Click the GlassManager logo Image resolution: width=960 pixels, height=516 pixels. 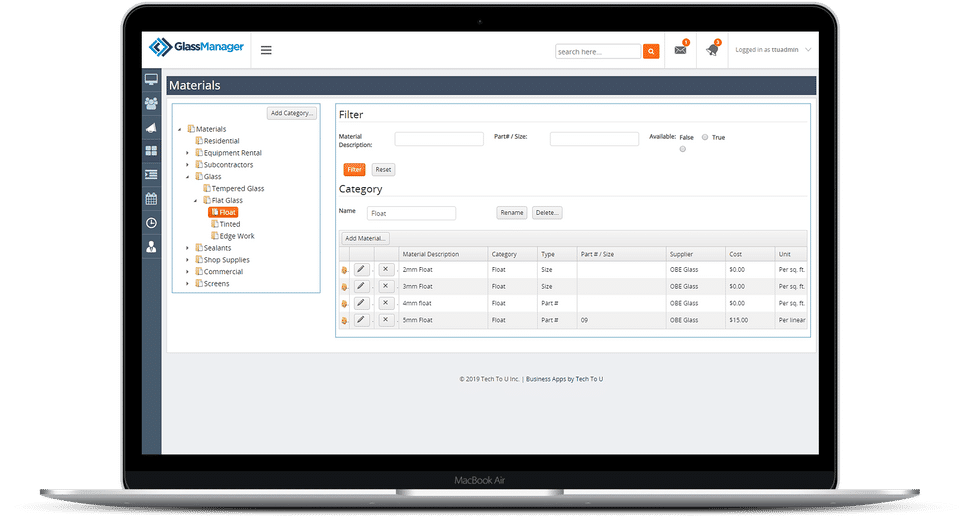(196, 47)
